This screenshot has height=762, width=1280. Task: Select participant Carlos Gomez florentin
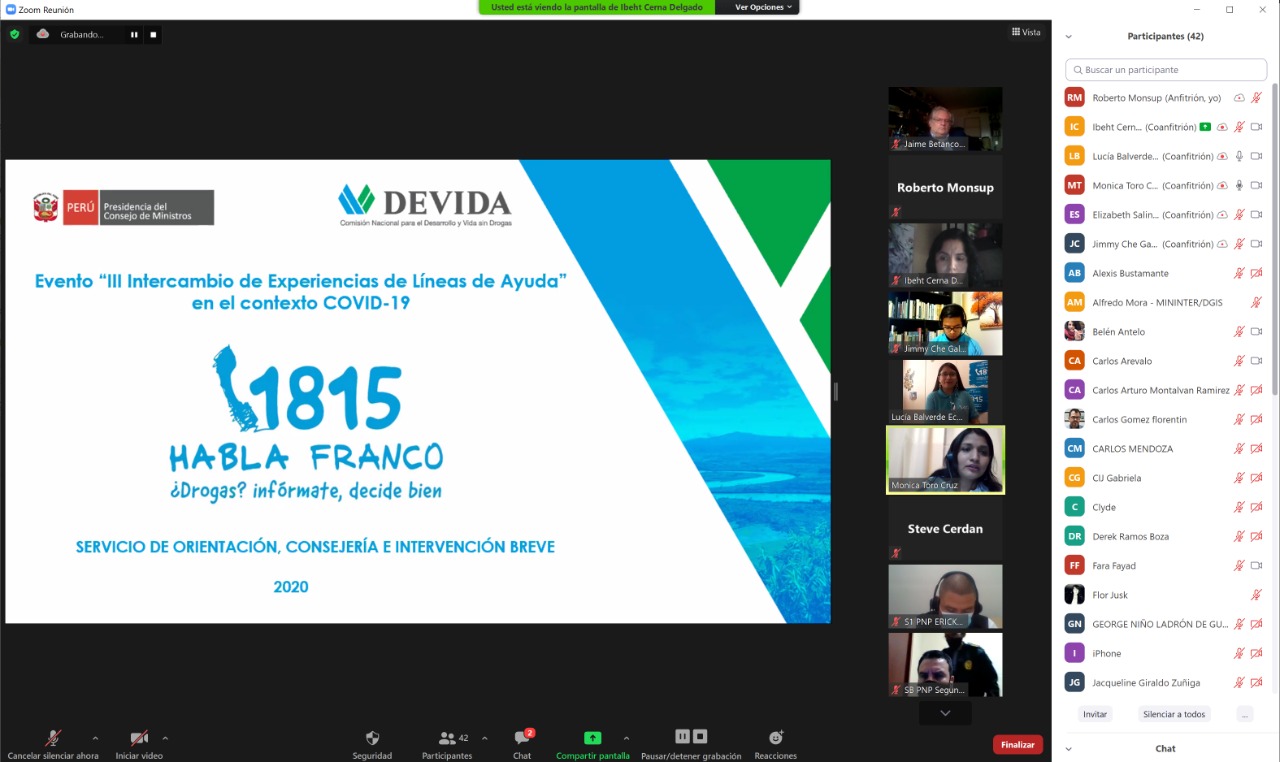(x=1166, y=419)
